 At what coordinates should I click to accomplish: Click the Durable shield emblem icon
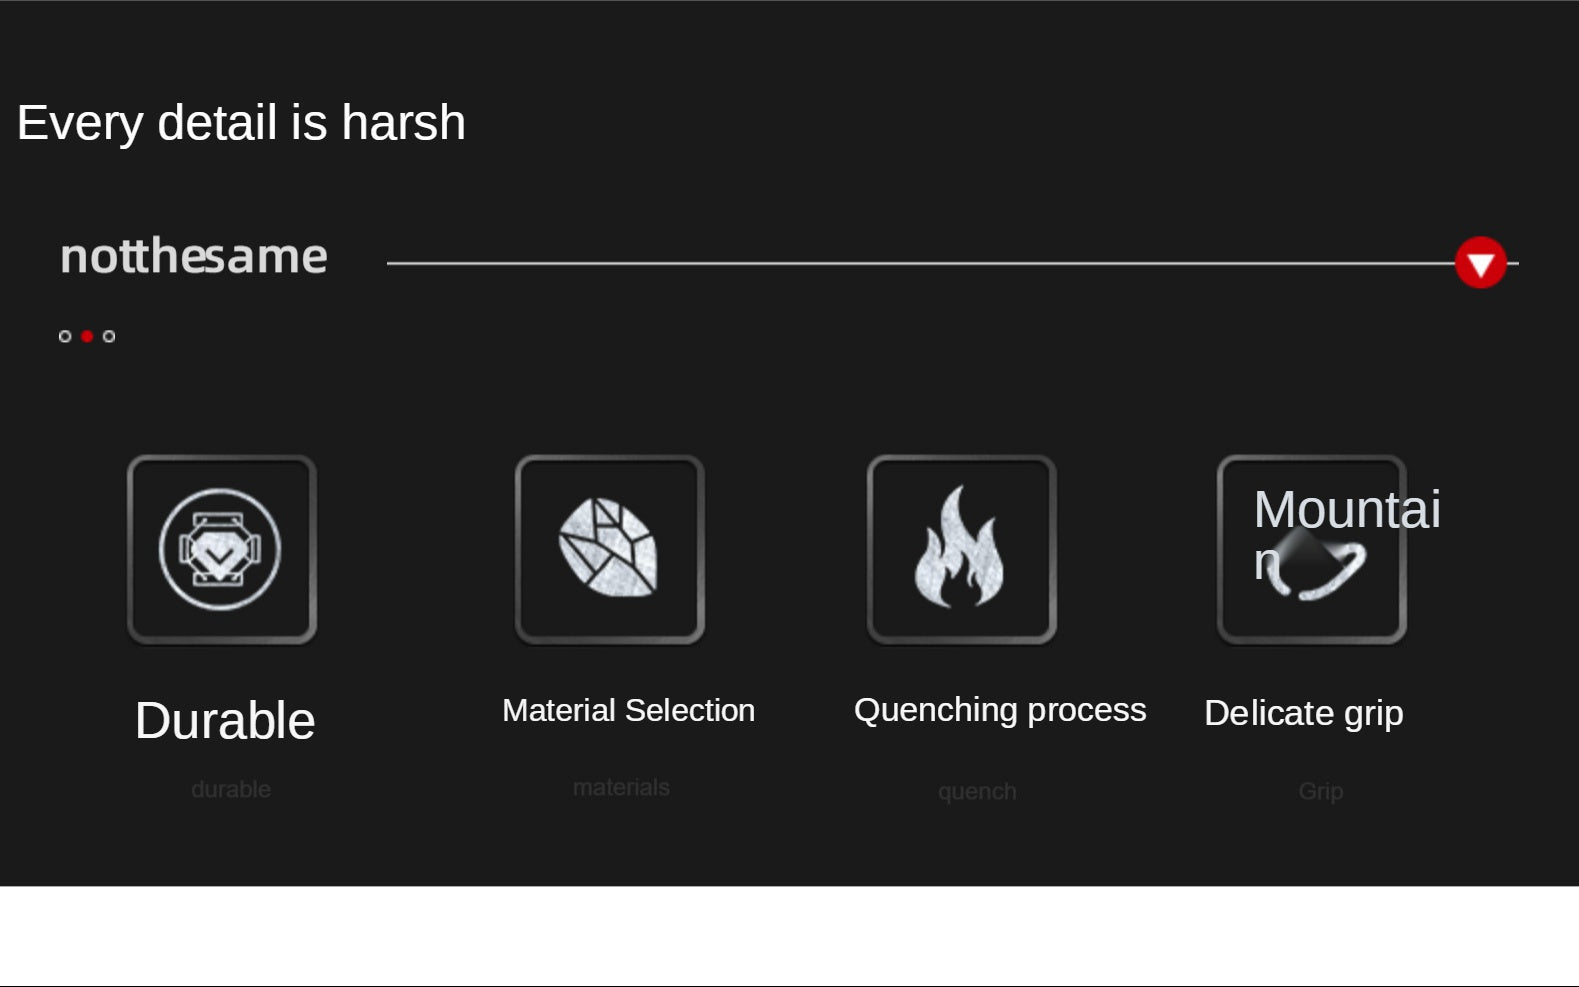tap(221, 550)
